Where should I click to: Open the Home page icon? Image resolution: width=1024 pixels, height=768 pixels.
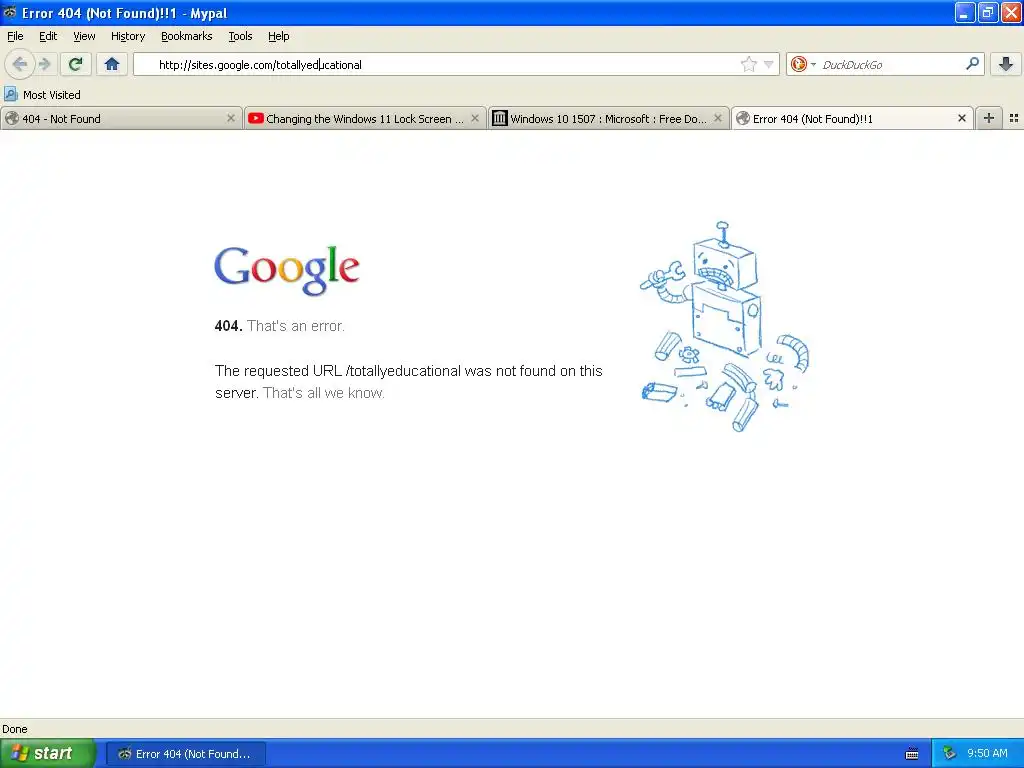click(x=112, y=64)
